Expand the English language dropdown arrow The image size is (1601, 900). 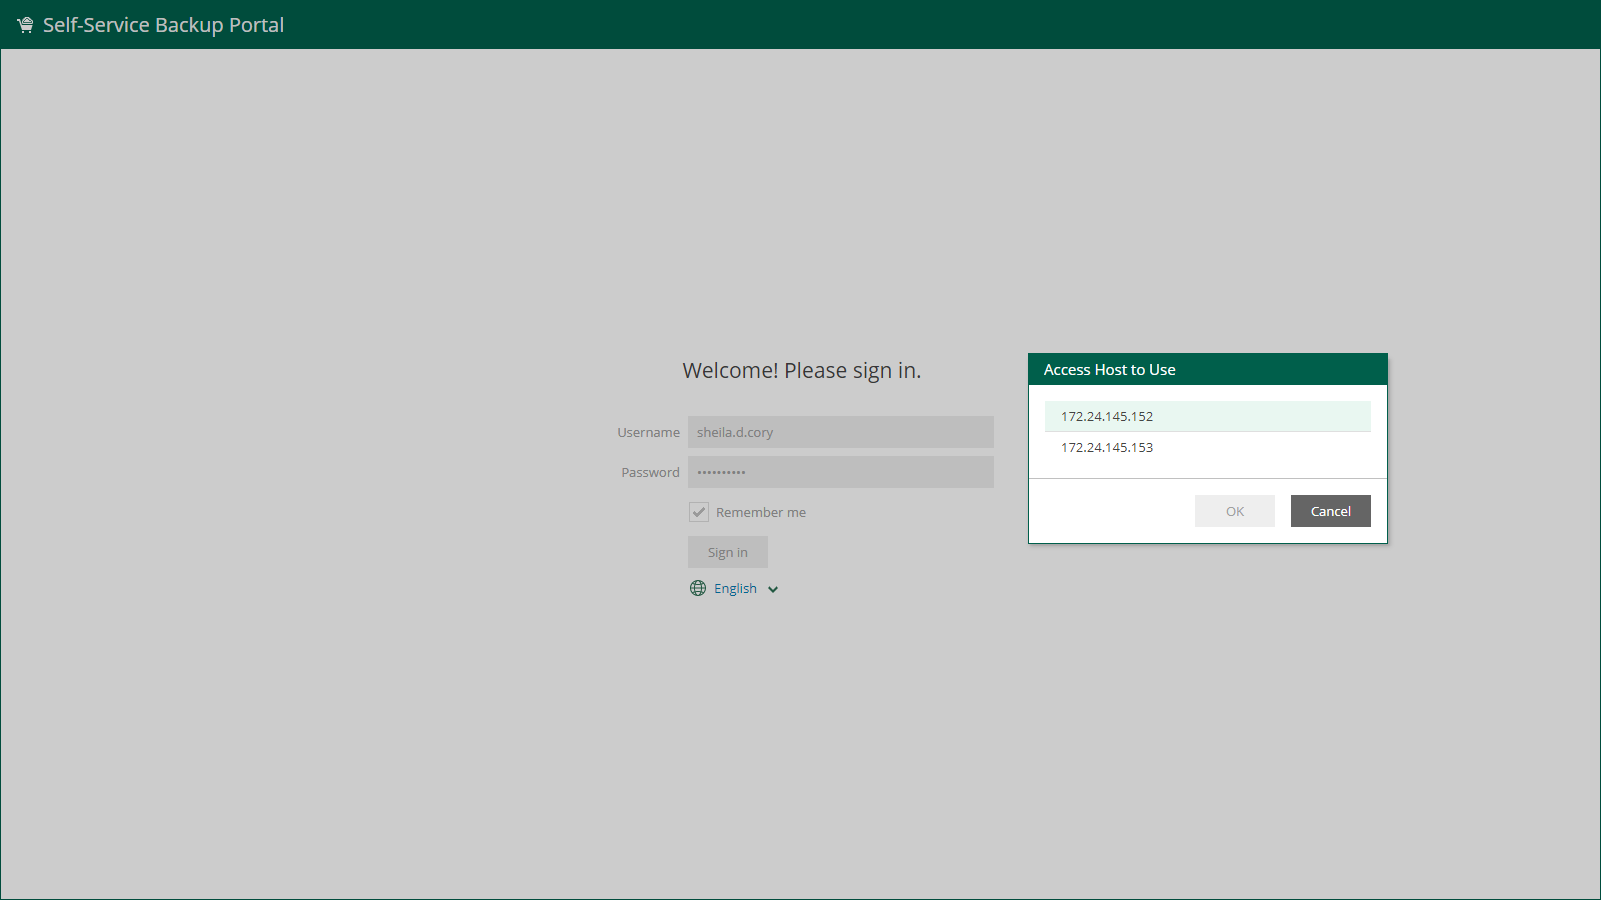[x=773, y=589]
